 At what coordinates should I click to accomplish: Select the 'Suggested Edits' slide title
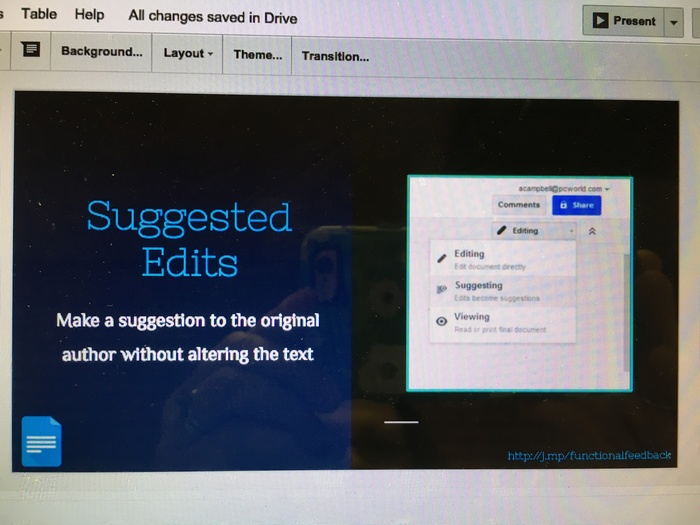[x=189, y=239]
